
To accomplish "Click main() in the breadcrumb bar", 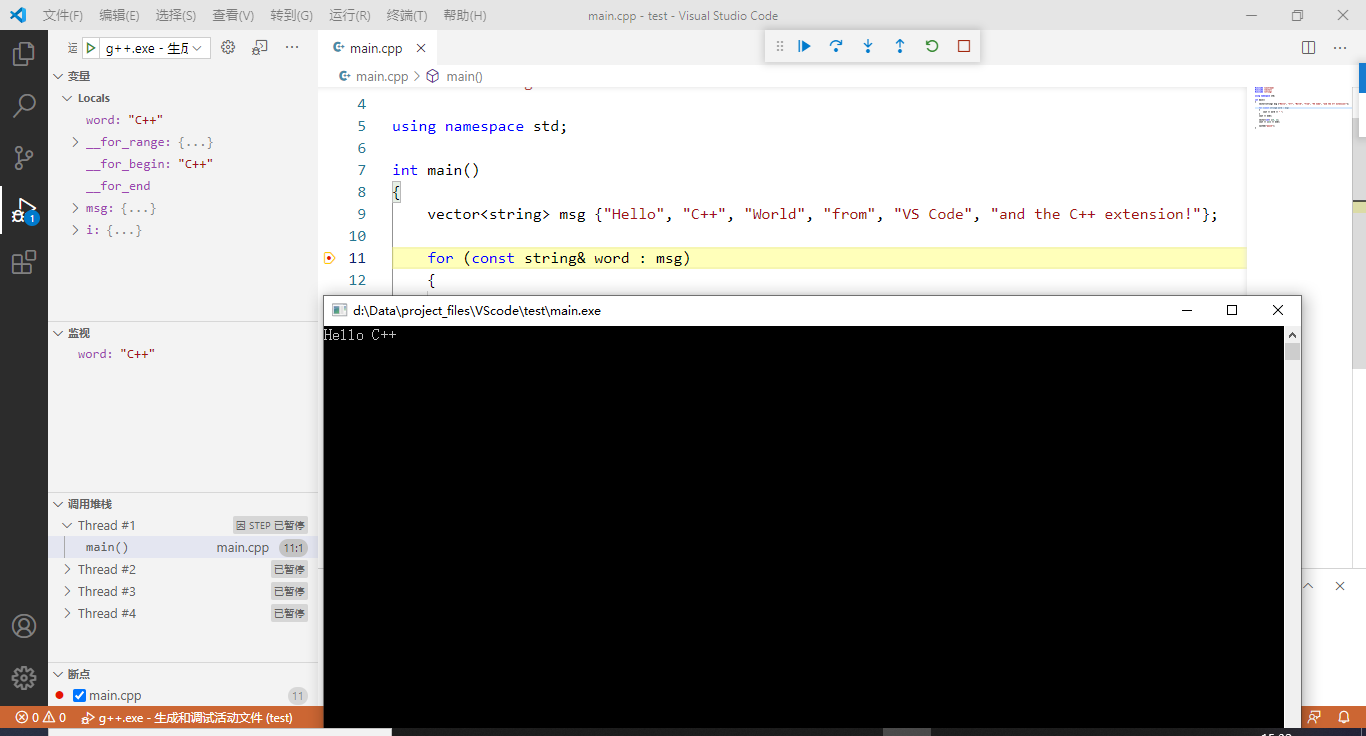I will click(466, 75).
